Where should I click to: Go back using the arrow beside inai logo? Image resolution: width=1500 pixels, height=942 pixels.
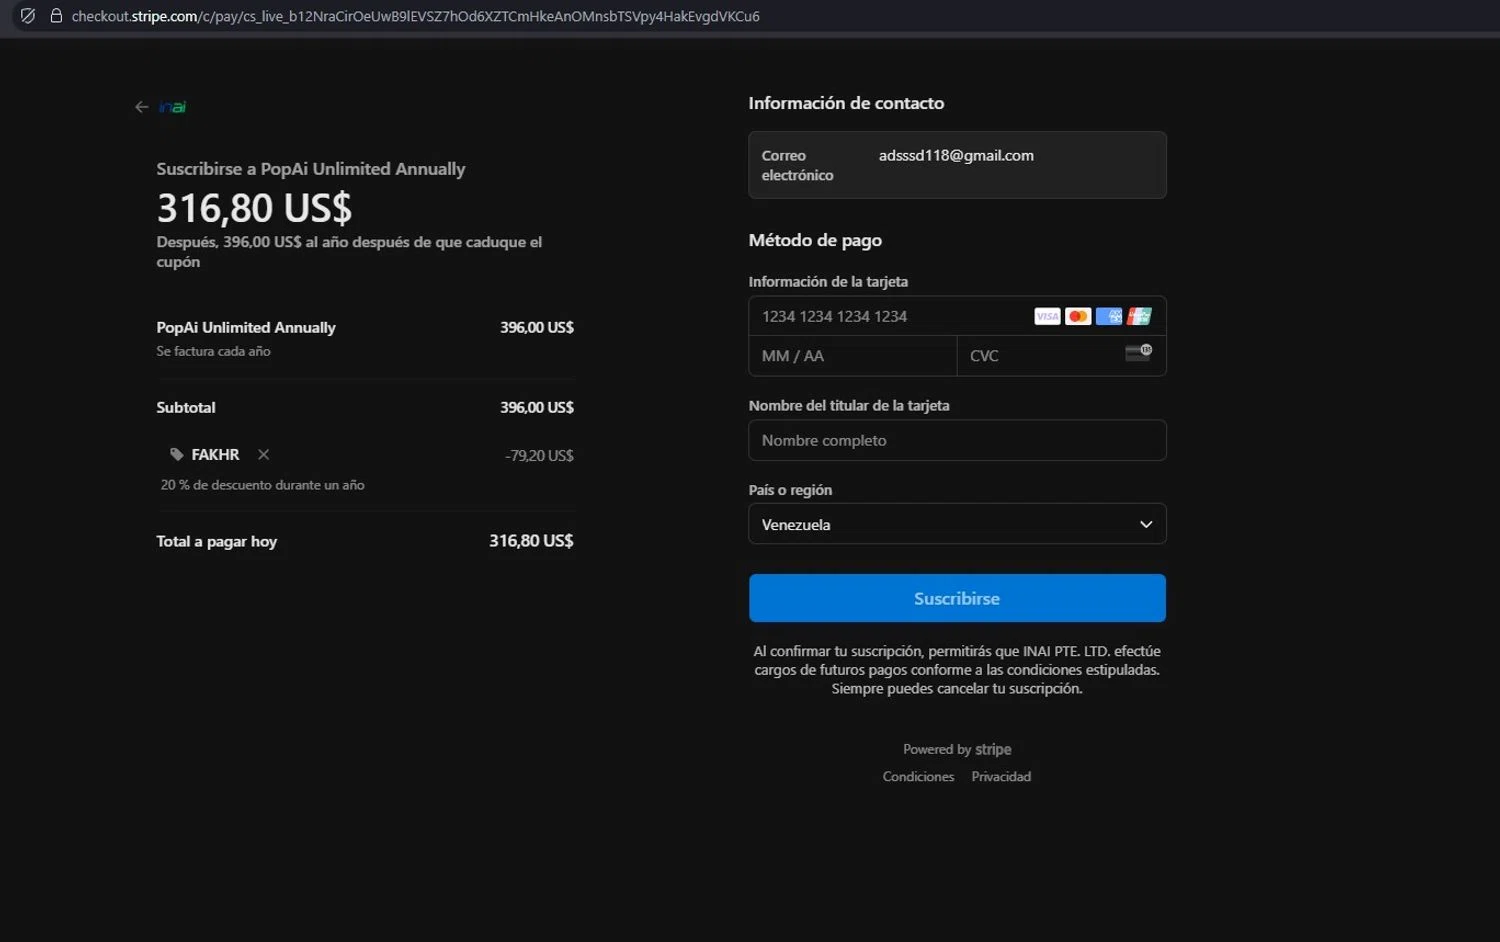142,107
